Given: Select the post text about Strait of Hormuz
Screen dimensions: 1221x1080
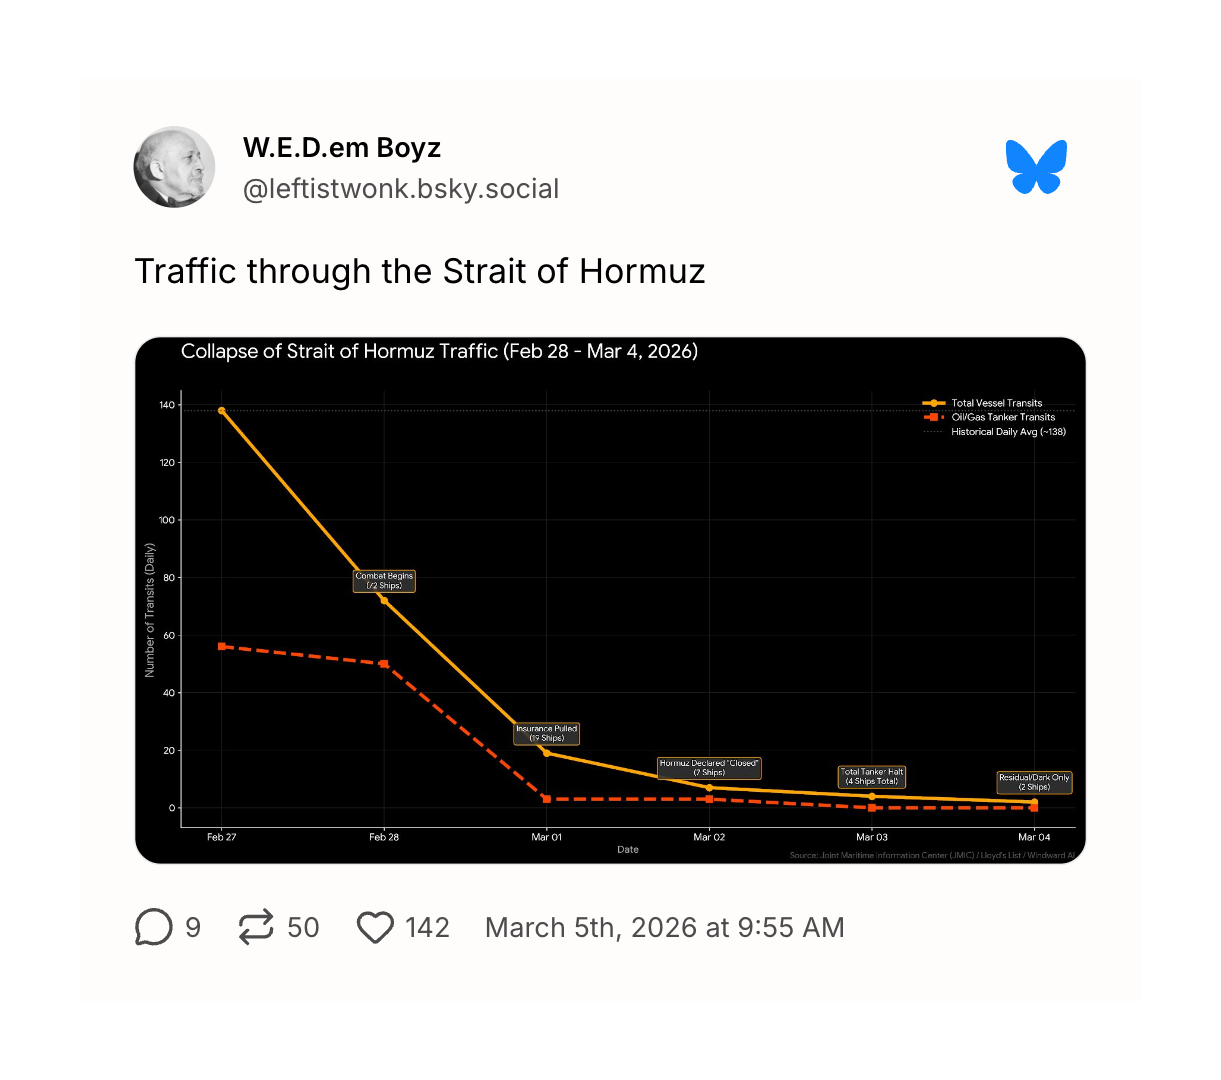Looking at the screenshot, I should tap(420, 271).
